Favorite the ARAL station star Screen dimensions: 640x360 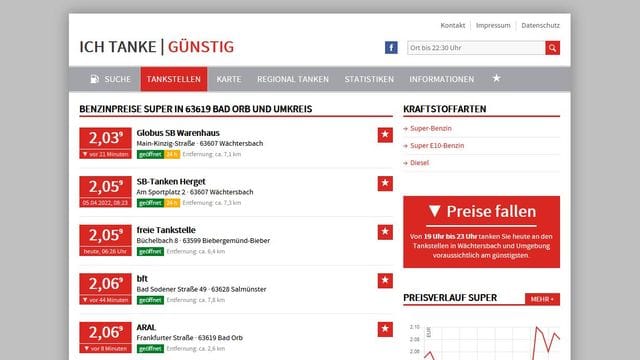pyautogui.click(x=385, y=329)
